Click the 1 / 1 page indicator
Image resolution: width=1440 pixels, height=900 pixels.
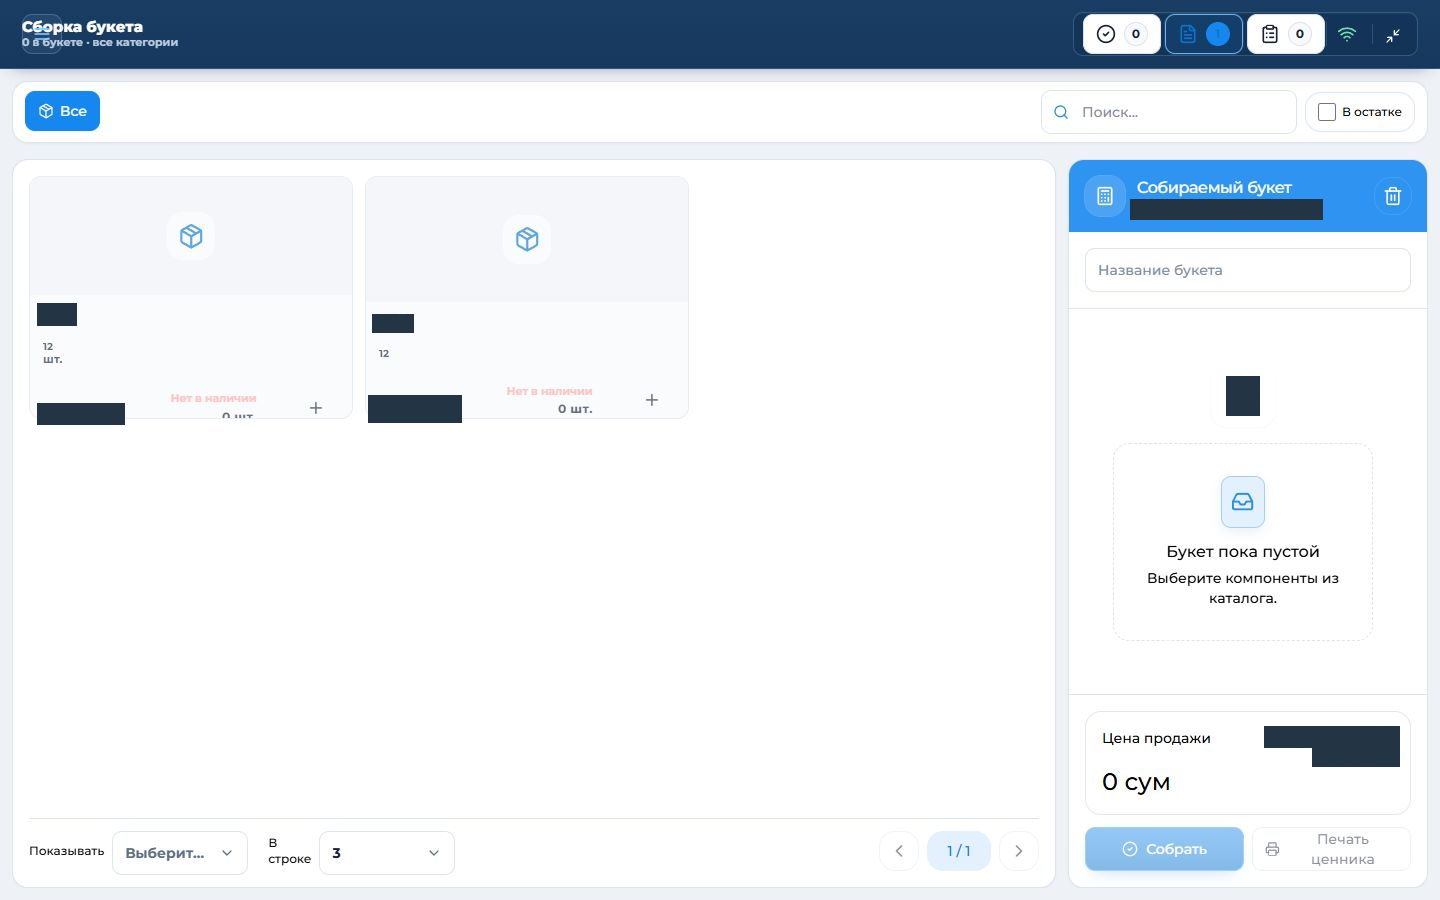pos(959,851)
